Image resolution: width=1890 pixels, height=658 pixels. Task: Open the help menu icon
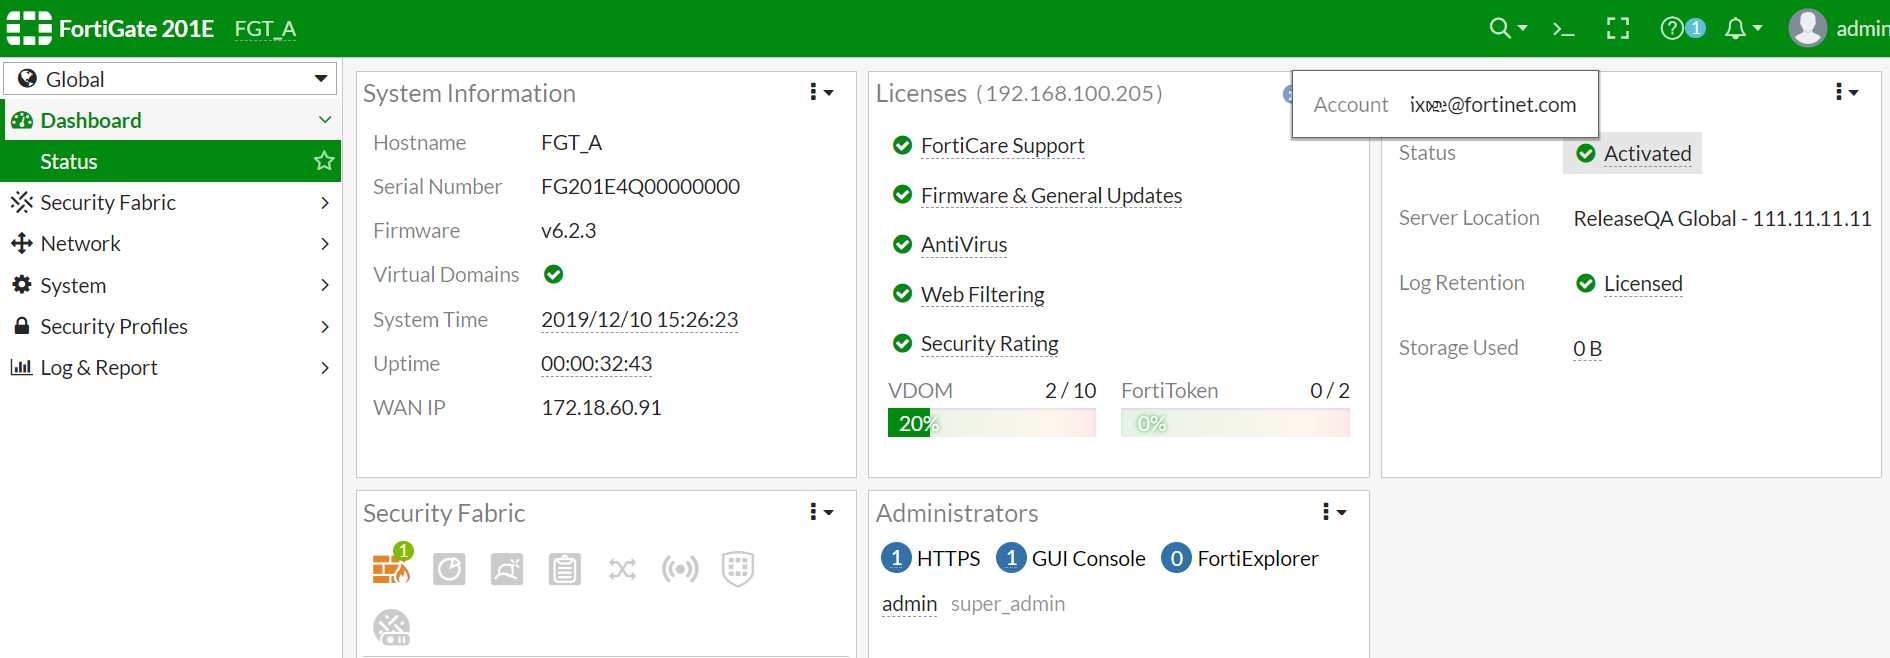click(x=1682, y=28)
